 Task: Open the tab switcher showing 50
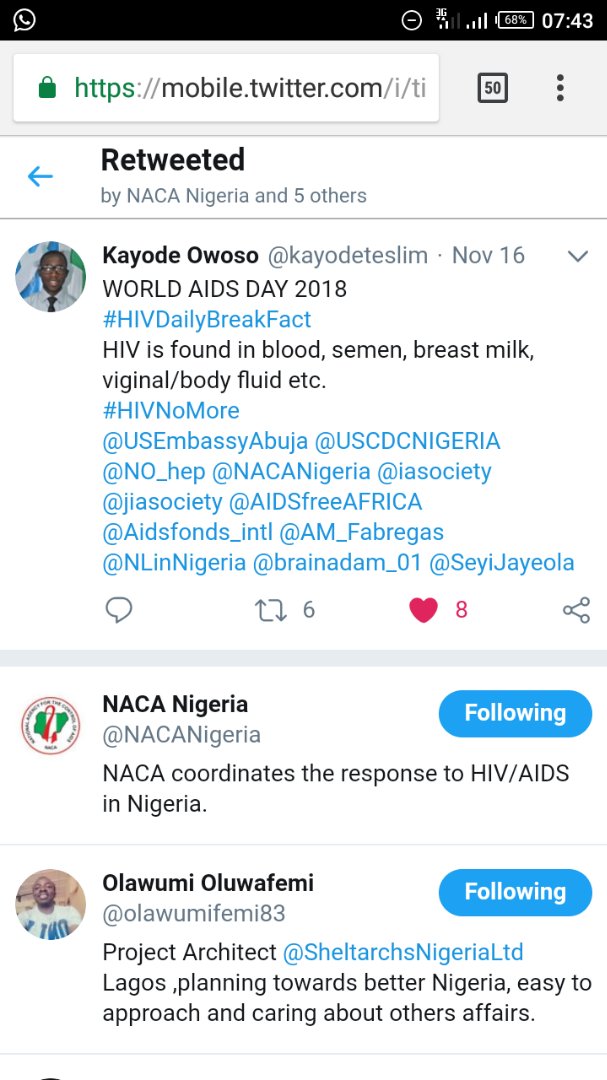click(491, 88)
